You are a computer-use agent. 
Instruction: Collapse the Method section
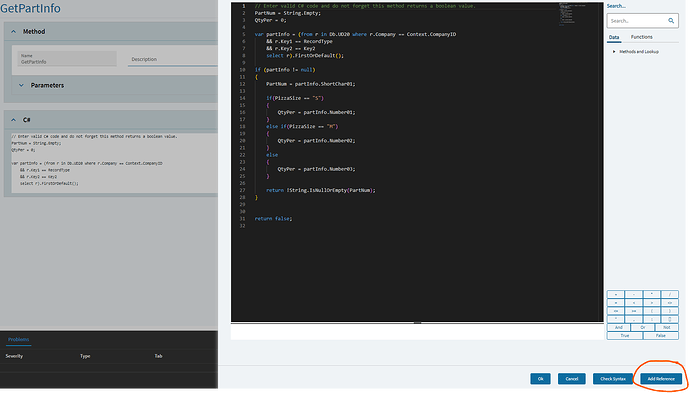[x=13, y=32]
